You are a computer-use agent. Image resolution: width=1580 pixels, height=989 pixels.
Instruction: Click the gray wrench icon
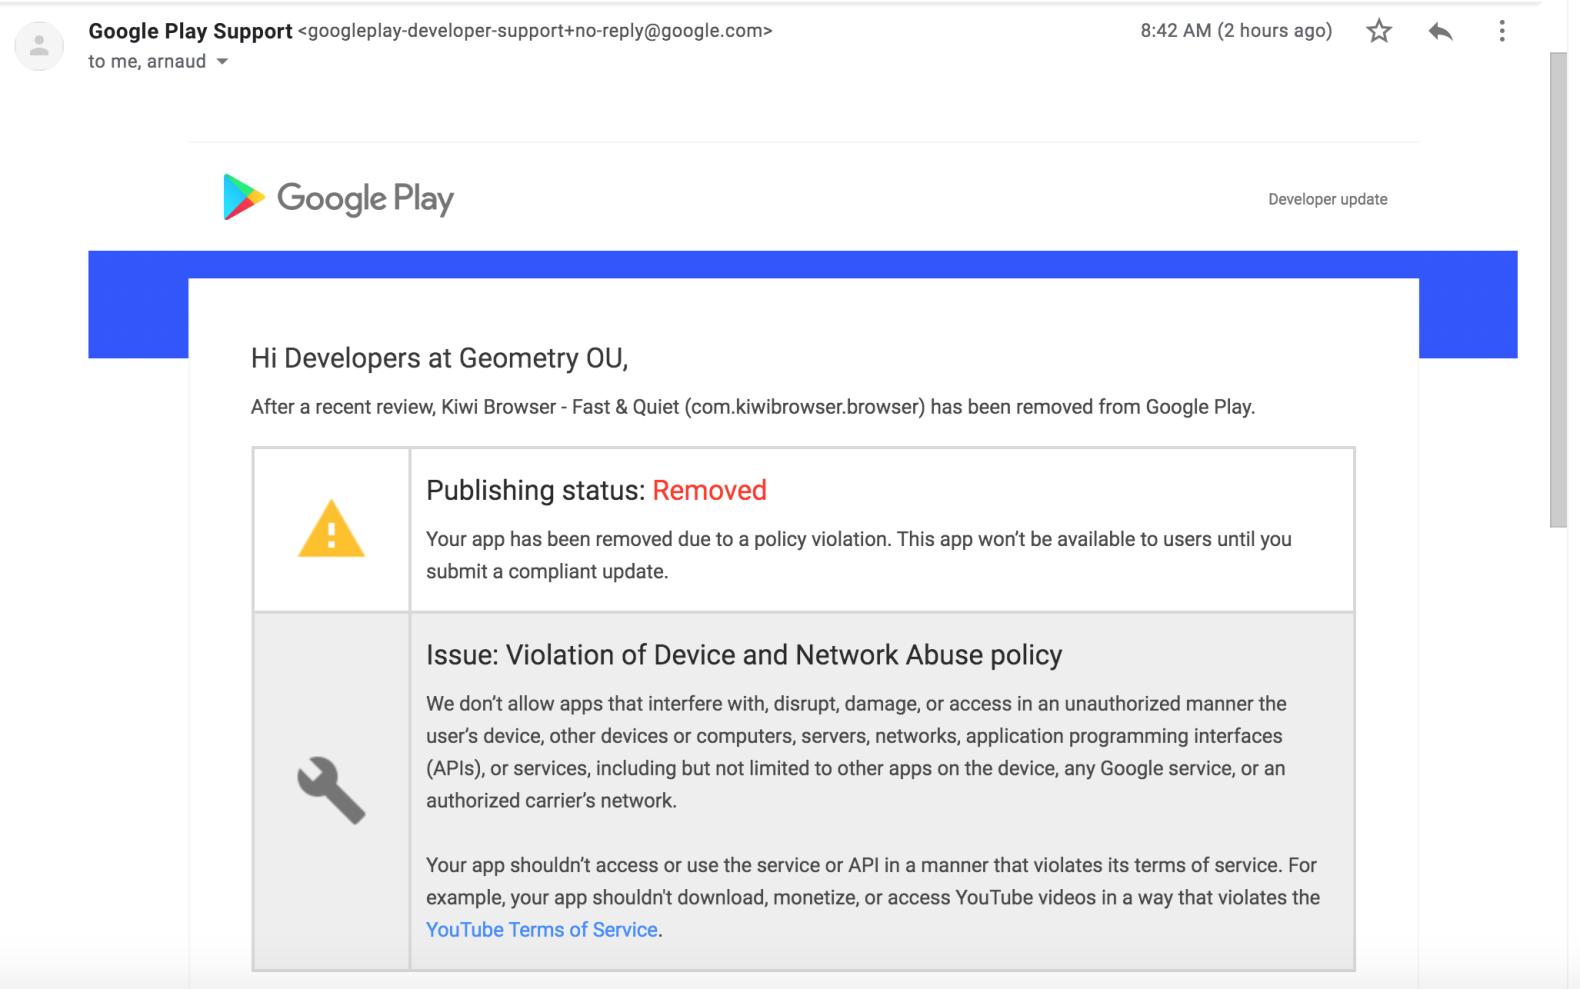point(331,790)
